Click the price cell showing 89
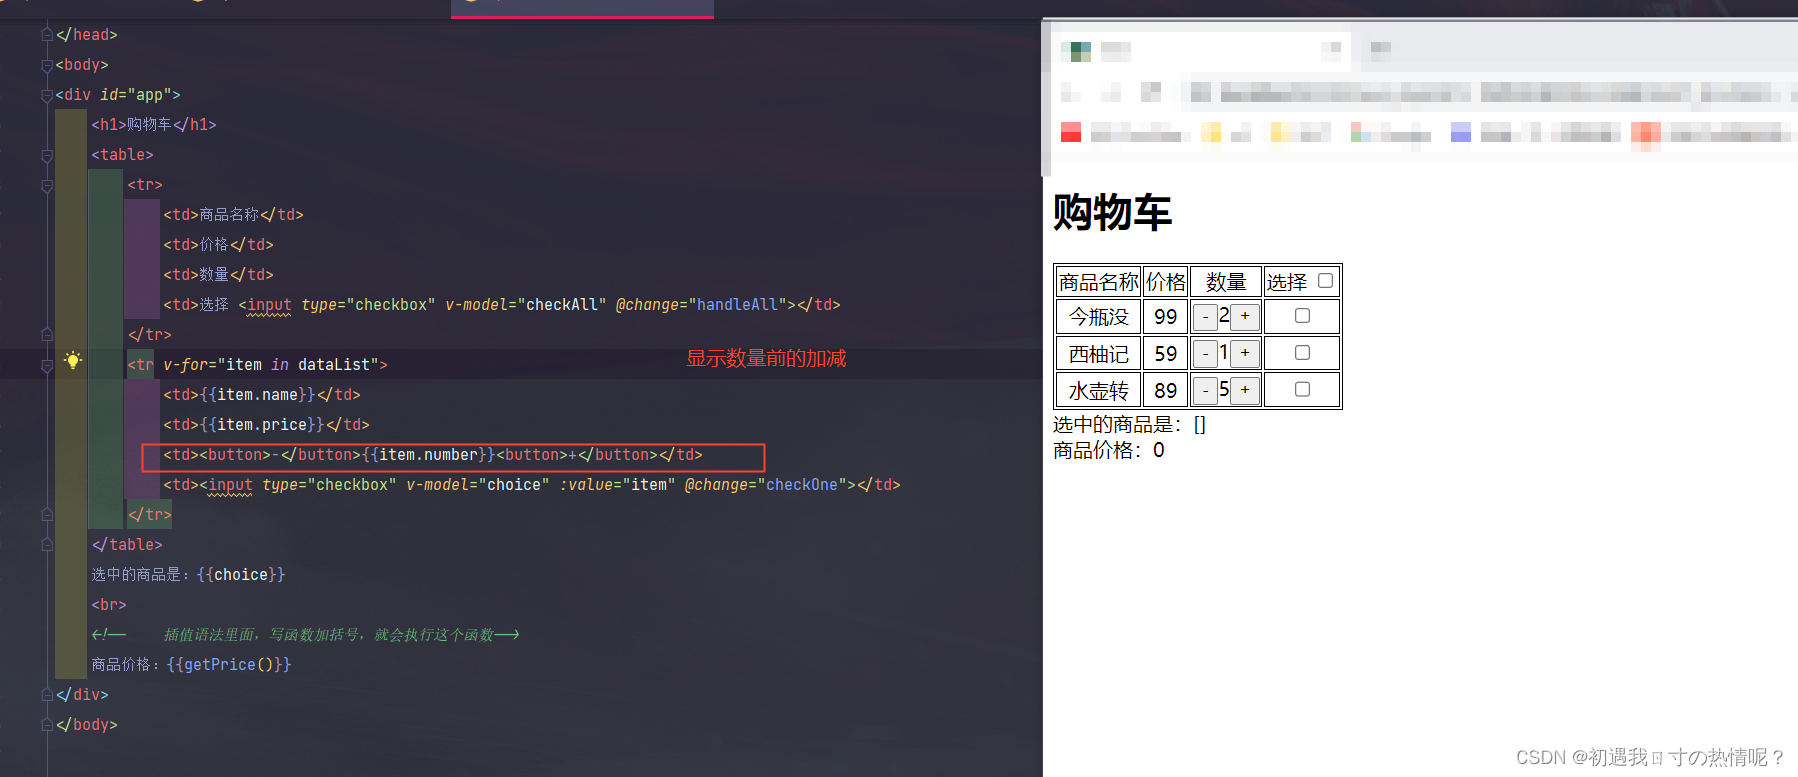 click(x=1165, y=391)
